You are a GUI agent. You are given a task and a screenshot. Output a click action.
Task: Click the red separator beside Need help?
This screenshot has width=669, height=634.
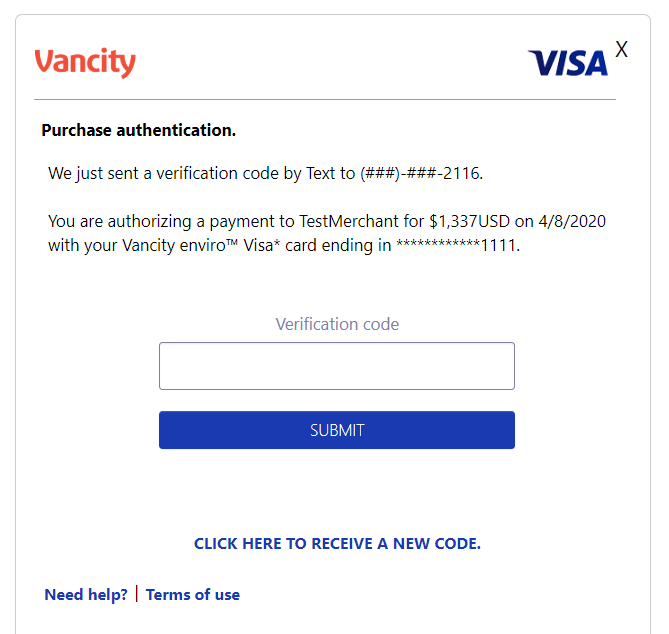[x=137, y=594]
